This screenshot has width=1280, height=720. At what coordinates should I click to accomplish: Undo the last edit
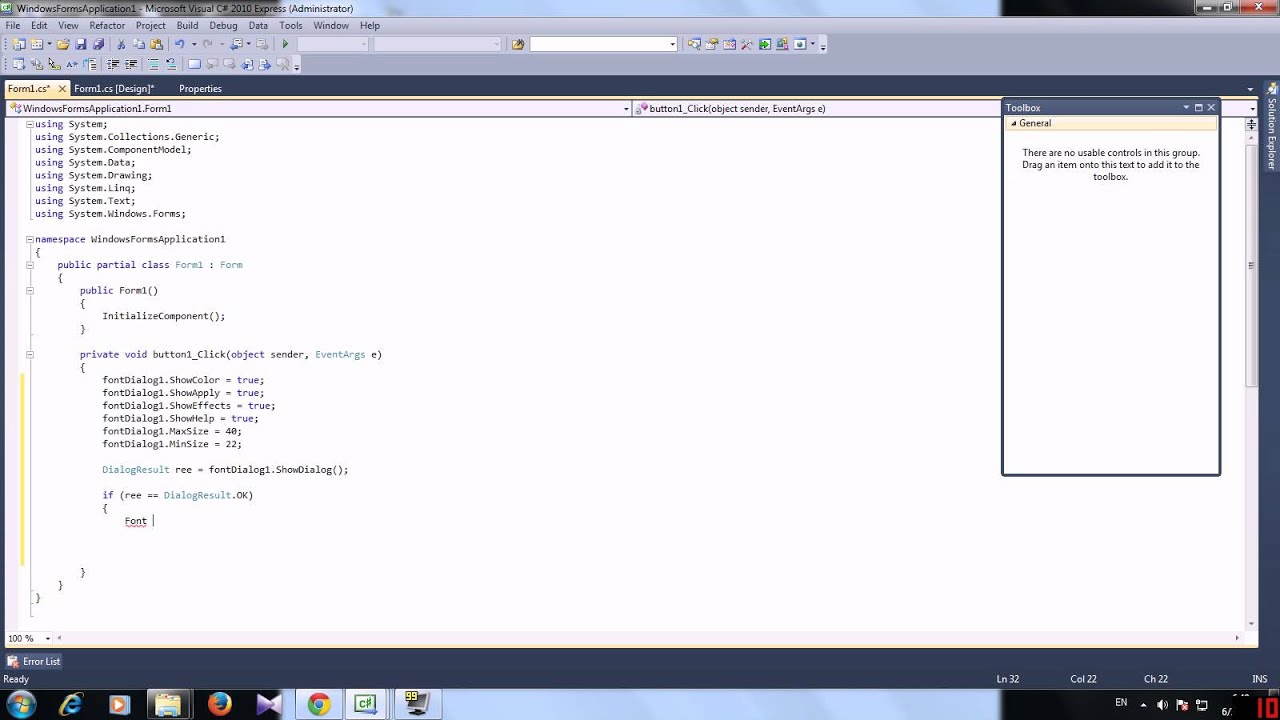pyautogui.click(x=180, y=44)
